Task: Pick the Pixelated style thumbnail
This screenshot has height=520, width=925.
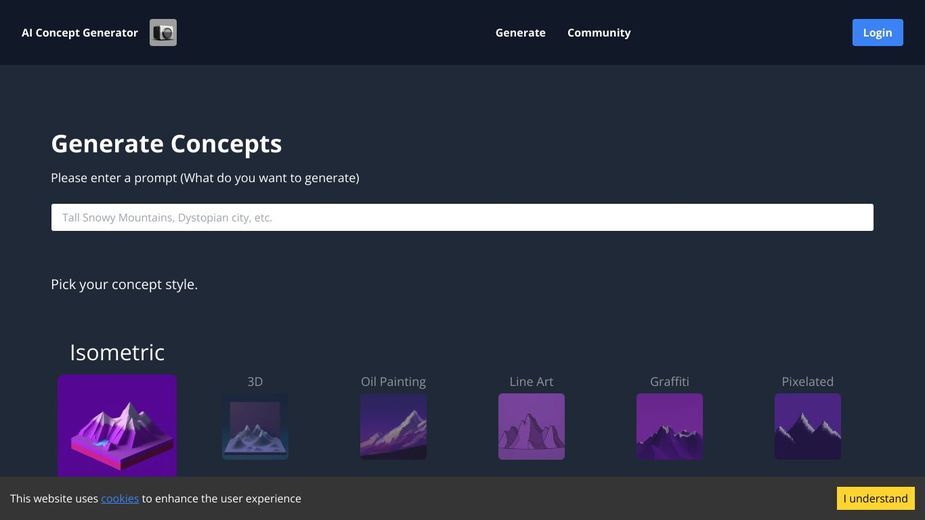Action: 808,426
